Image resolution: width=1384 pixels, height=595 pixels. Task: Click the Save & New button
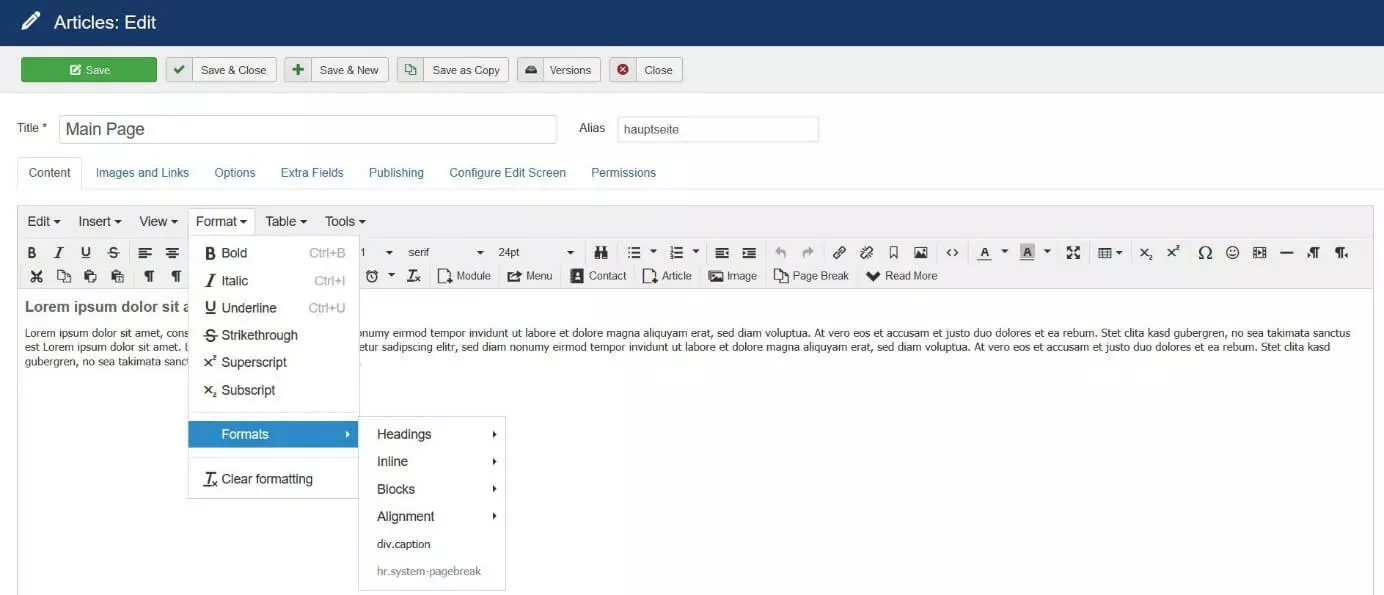click(337, 70)
